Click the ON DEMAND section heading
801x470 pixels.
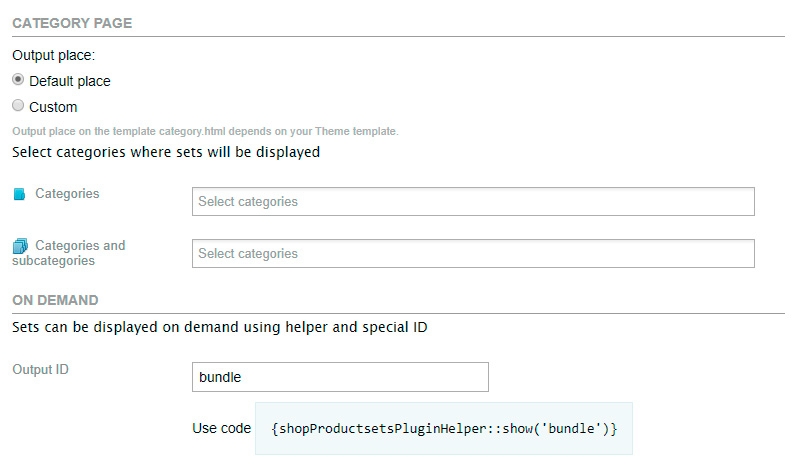55,299
